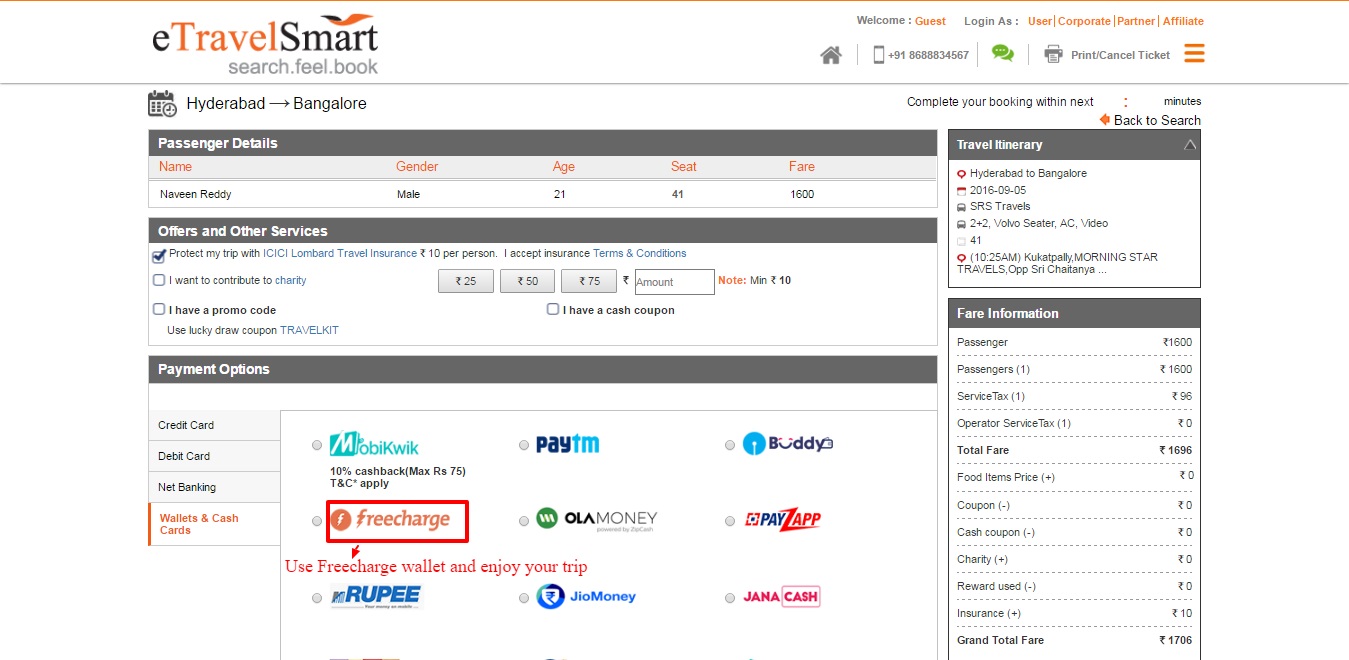1349x660 pixels.
Task: Click the orange diamond Back to Search icon
Action: [1105, 119]
